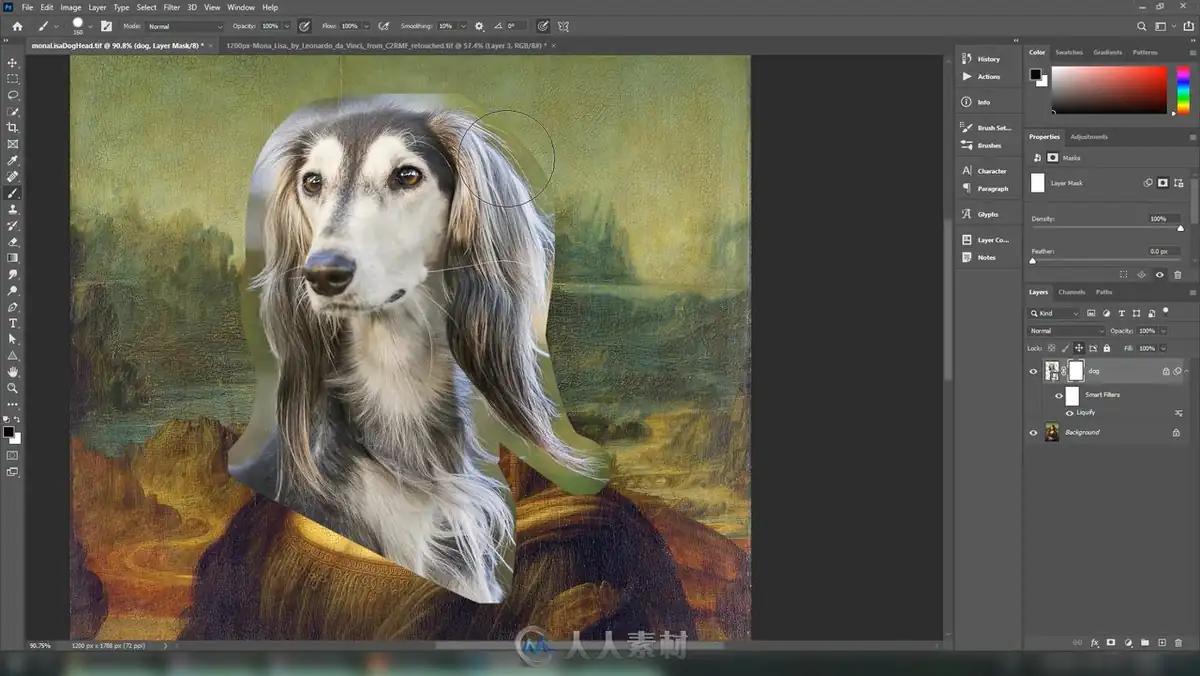This screenshot has width=1200, height=676.
Task: Select the Frame tool
Action: pyautogui.click(x=13, y=144)
